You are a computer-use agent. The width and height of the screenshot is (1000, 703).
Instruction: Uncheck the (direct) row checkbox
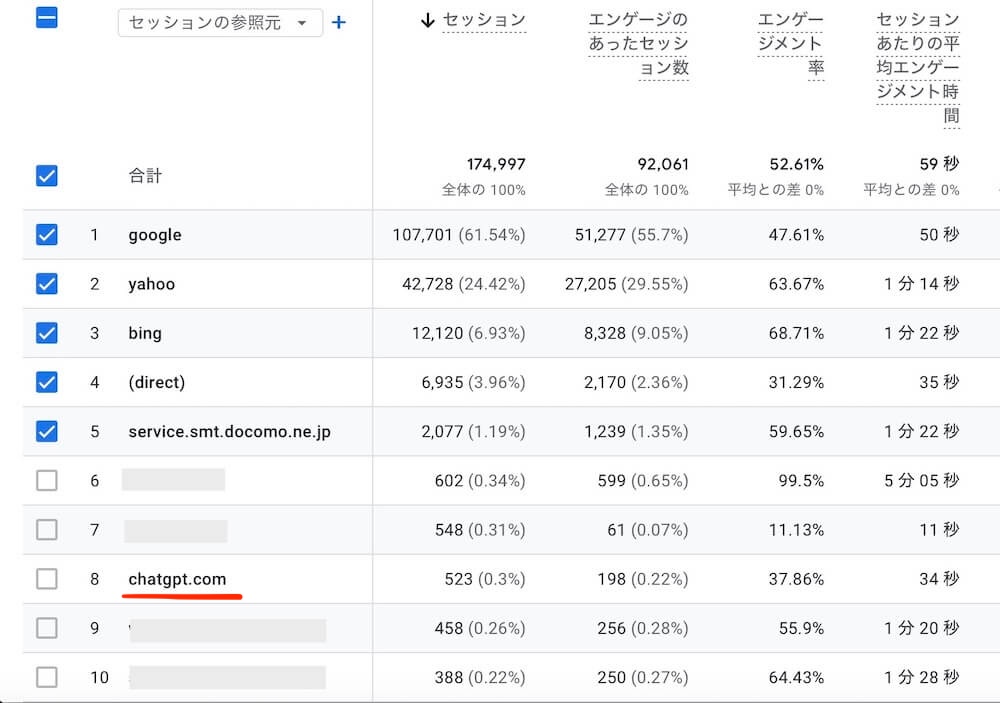(x=47, y=382)
